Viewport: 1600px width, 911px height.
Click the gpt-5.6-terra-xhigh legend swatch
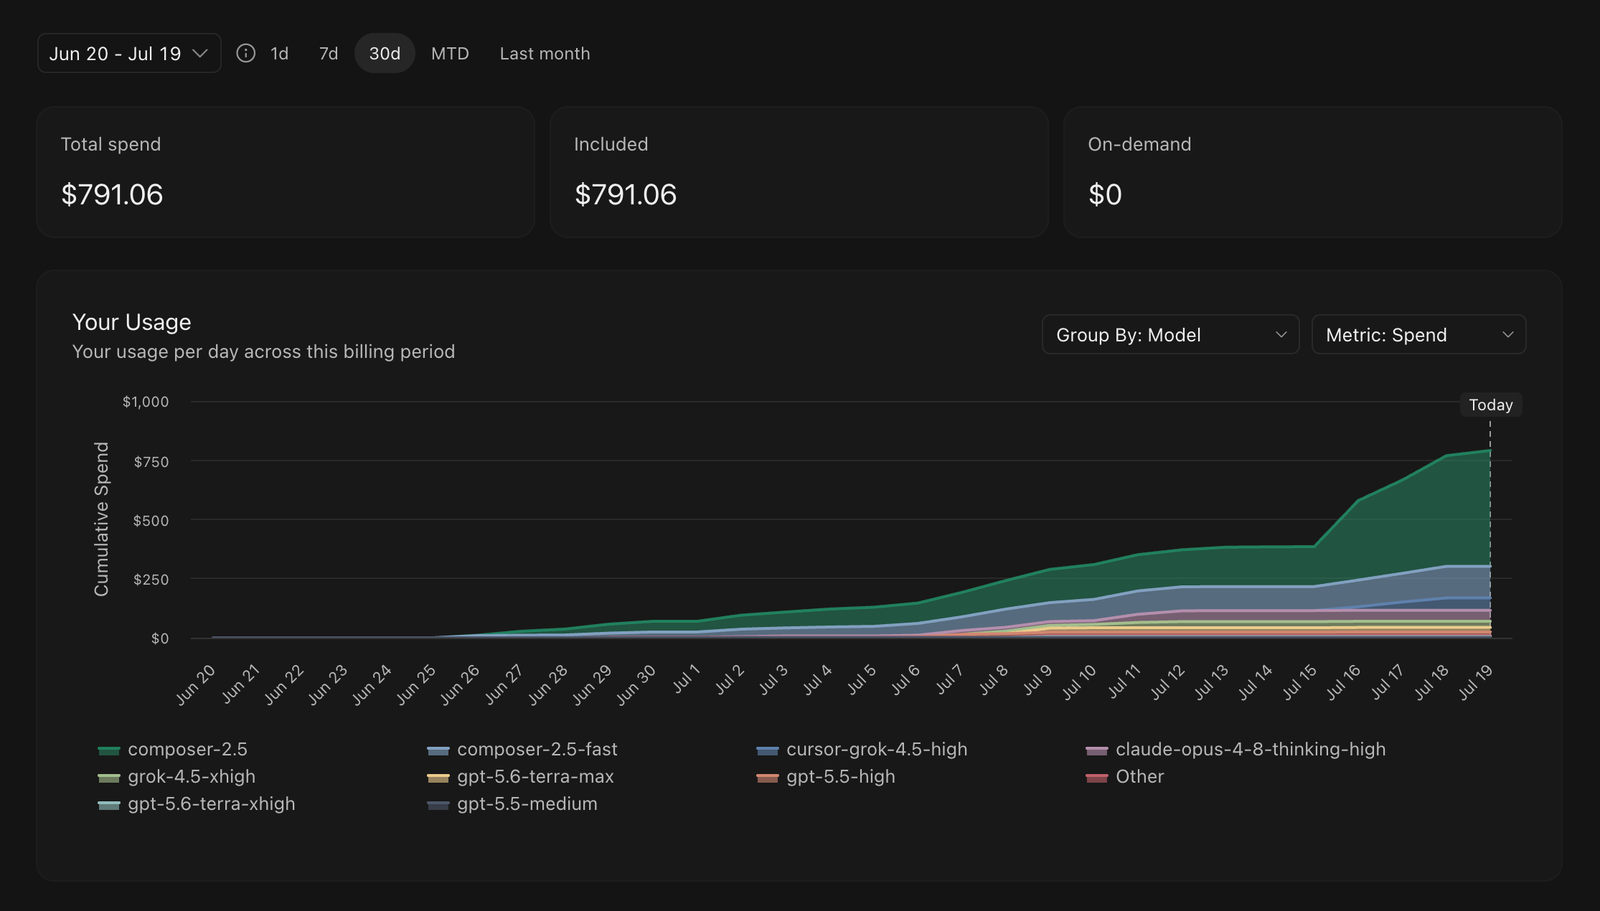pyautogui.click(x=109, y=804)
